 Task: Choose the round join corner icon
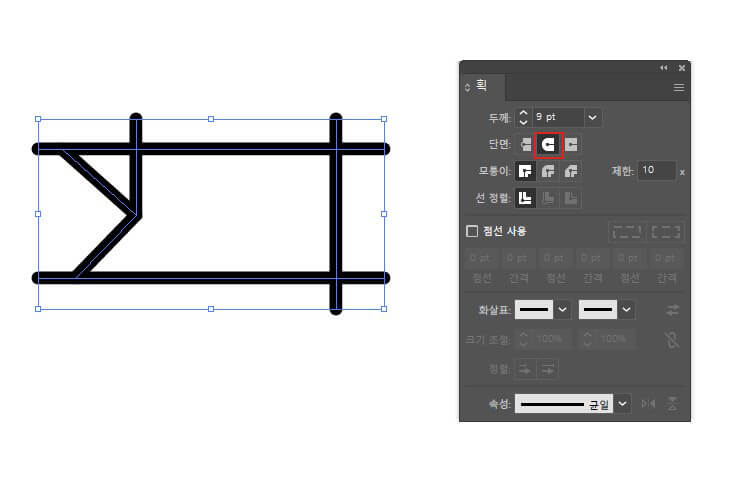(x=548, y=171)
